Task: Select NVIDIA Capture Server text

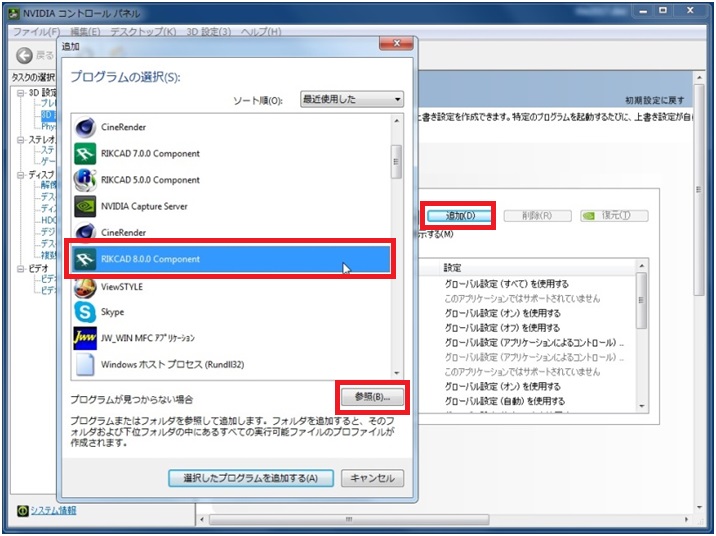Action: (x=144, y=206)
